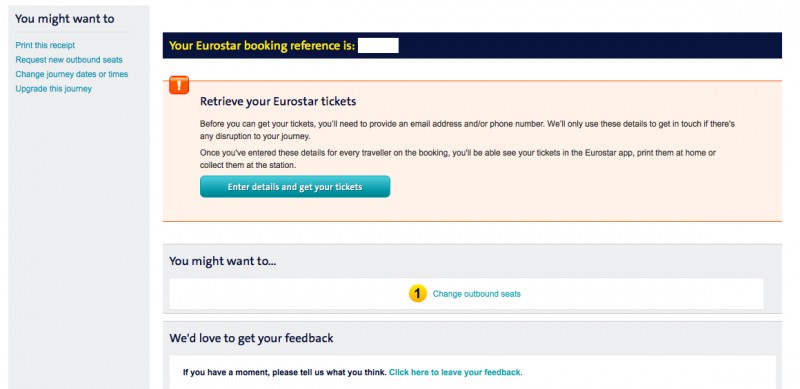Click here to leave your feedback link
Viewport: 800px width, 389px height.
click(x=456, y=372)
